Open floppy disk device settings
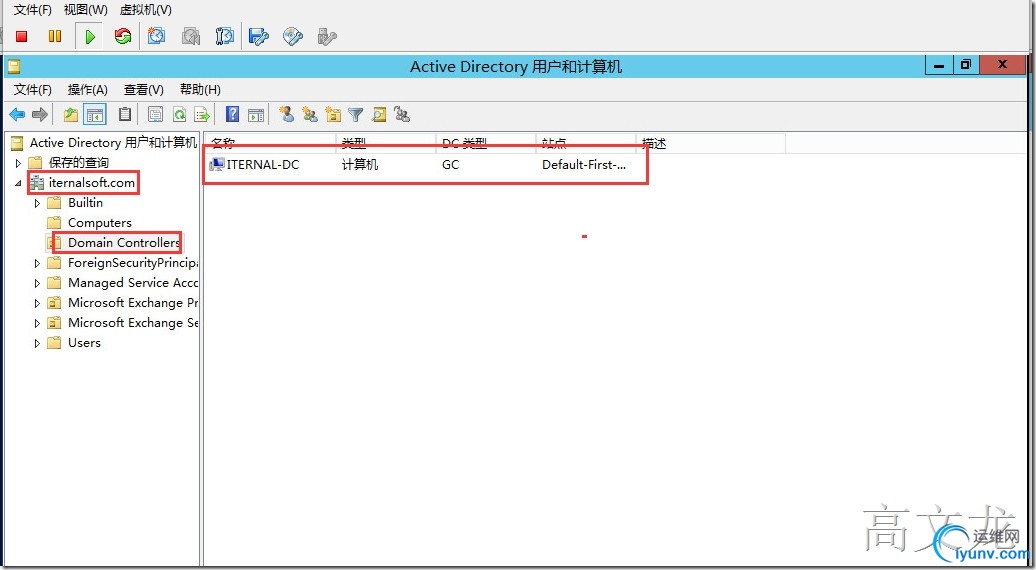Image resolution: width=1036 pixels, height=570 pixels. pyautogui.click(x=258, y=36)
